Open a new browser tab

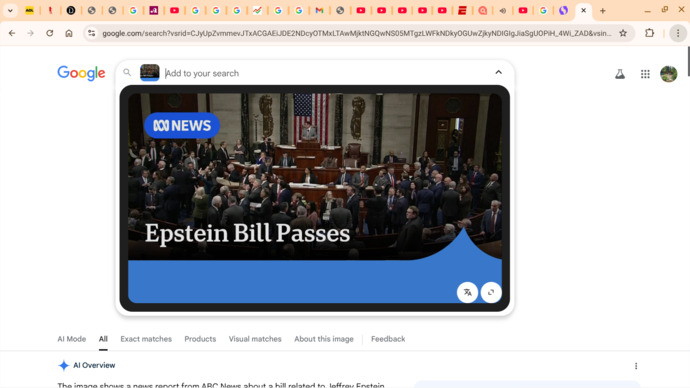603,11
